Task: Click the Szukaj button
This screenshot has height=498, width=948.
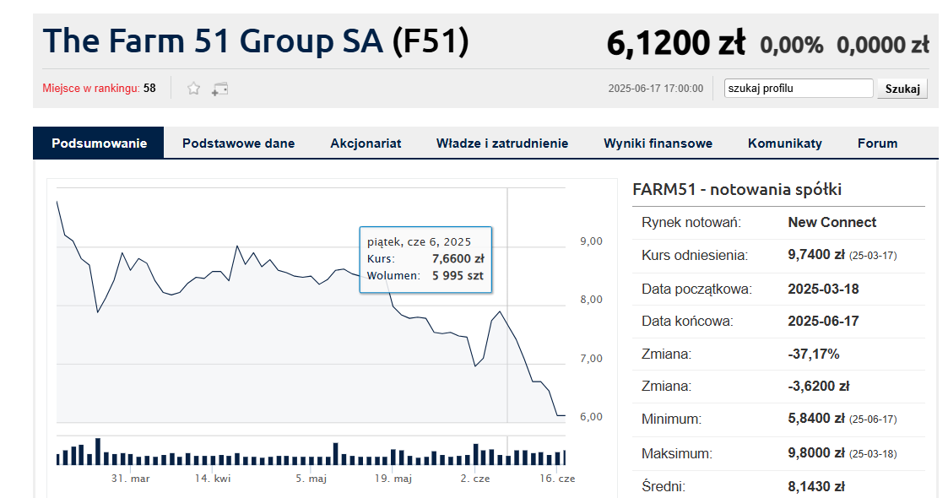Action: click(903, 89)
